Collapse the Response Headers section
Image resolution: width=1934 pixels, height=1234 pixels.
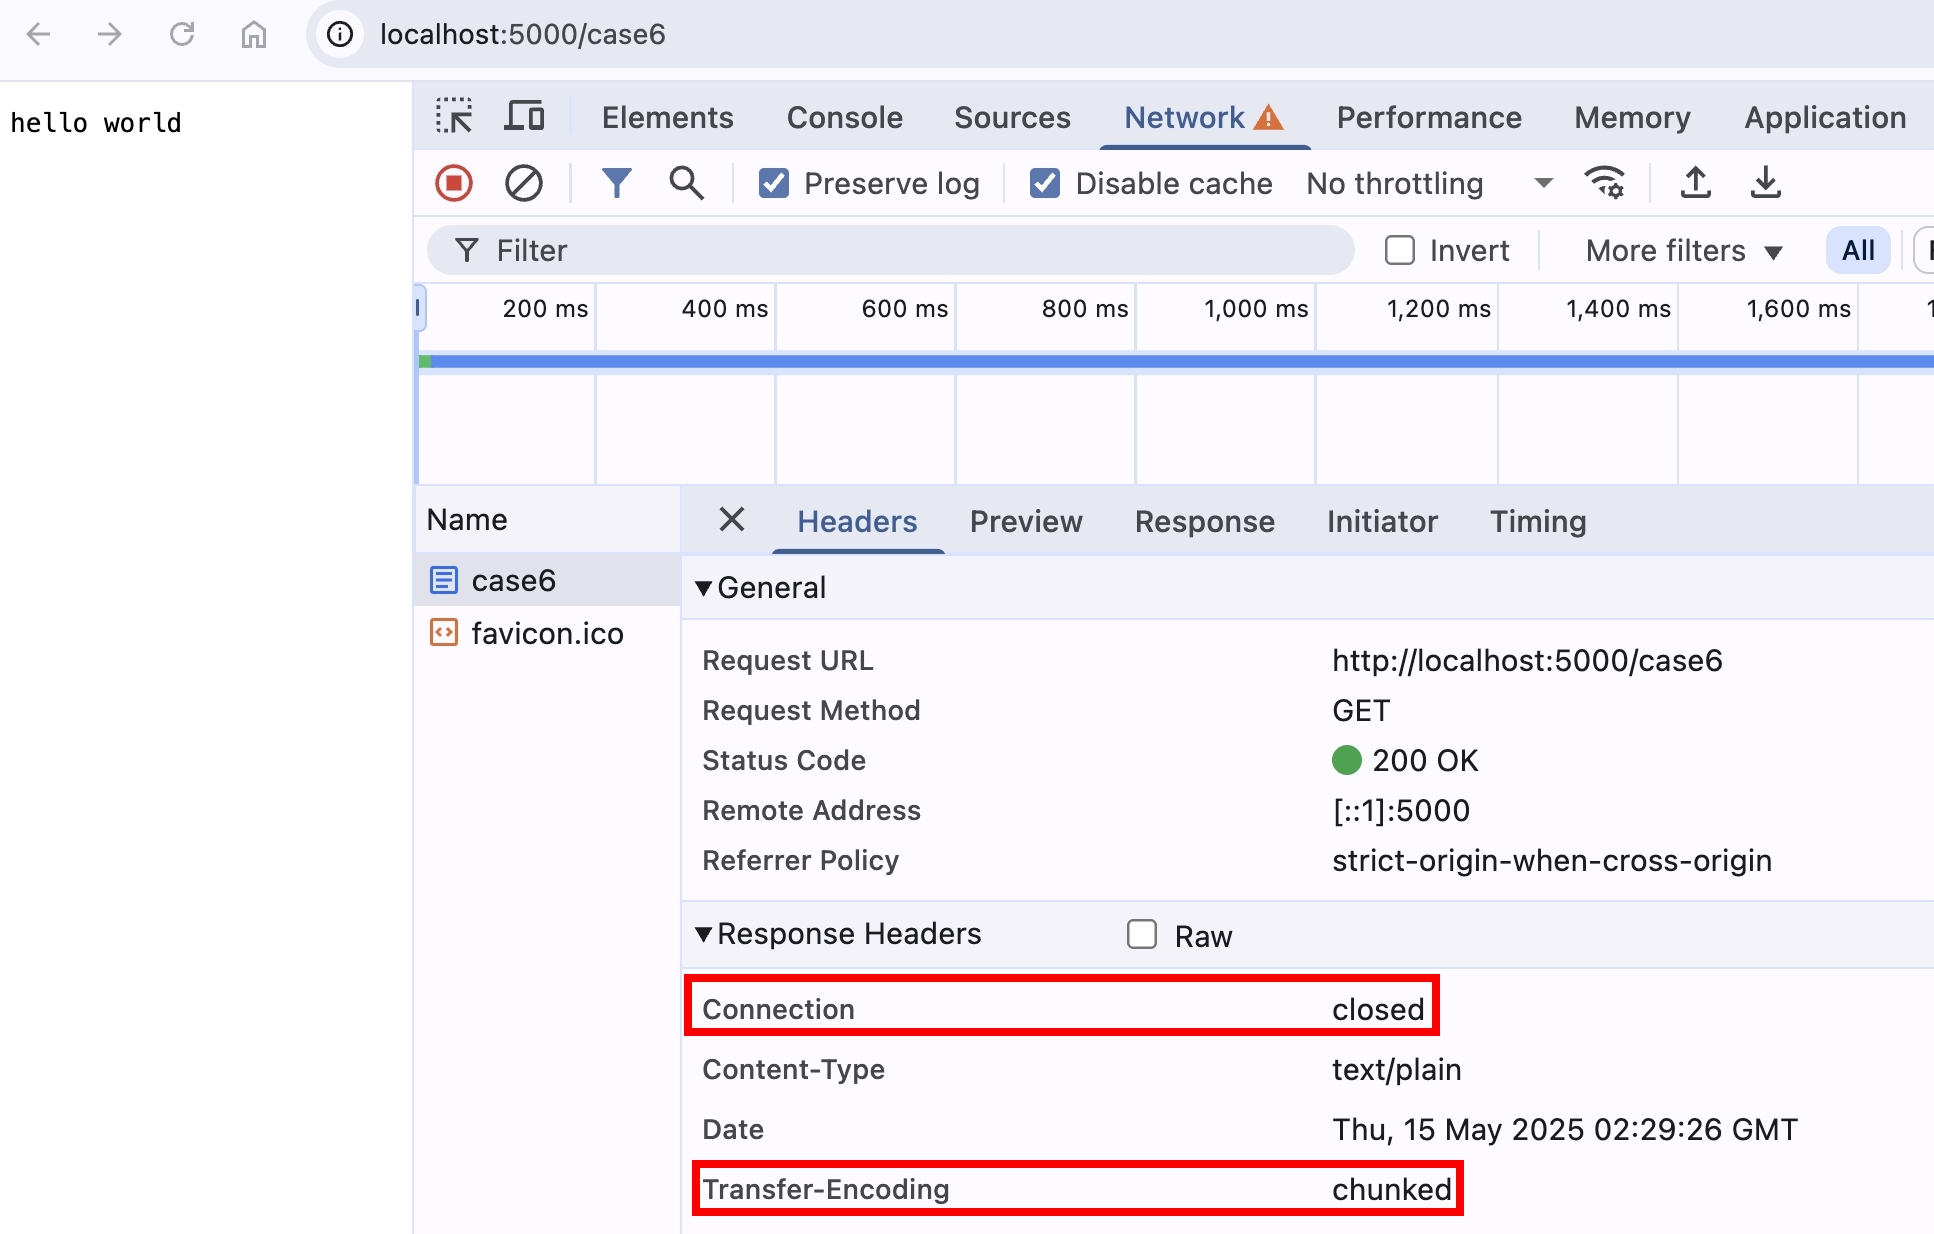[x=704, y=934]
